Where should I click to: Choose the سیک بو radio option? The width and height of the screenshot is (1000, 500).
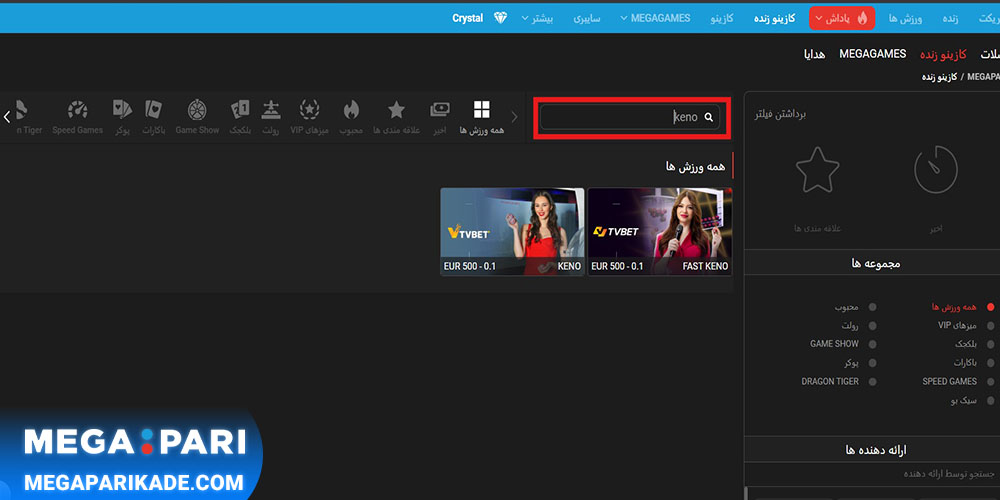[x=990, y=401]
